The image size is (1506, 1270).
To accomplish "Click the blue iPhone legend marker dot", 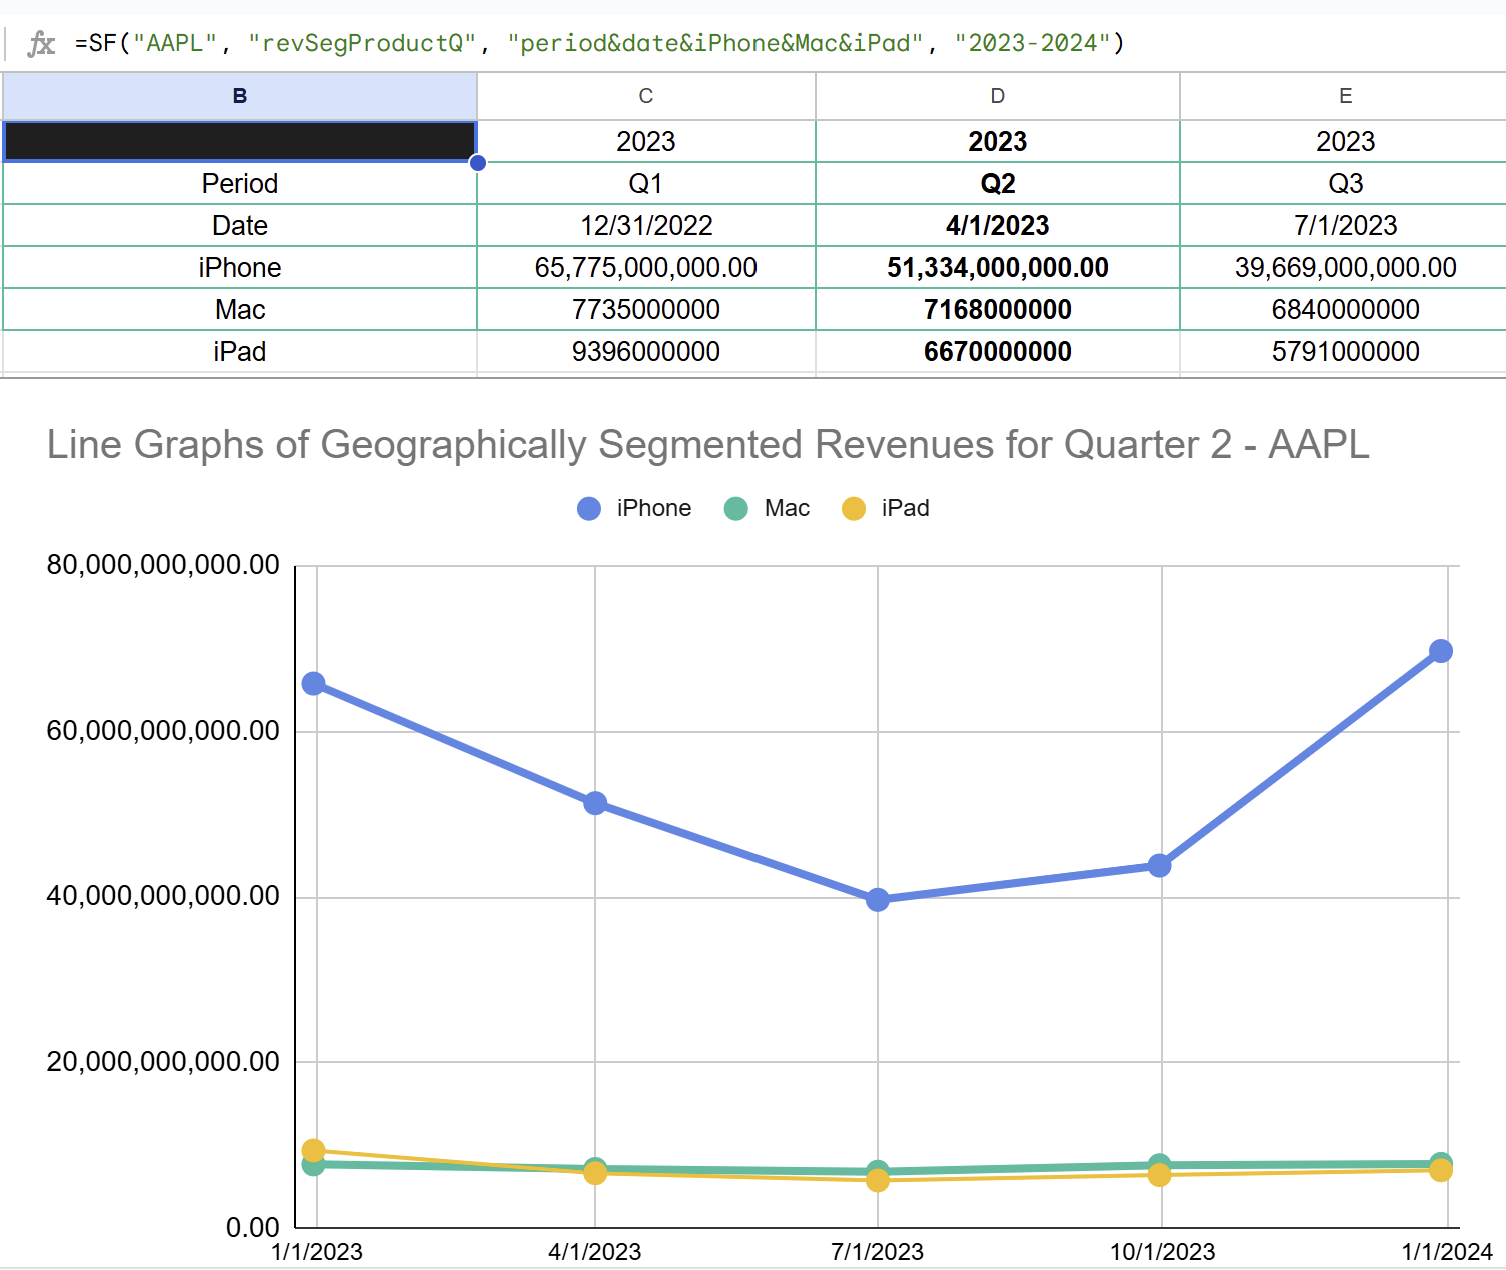I will [588, 508].
